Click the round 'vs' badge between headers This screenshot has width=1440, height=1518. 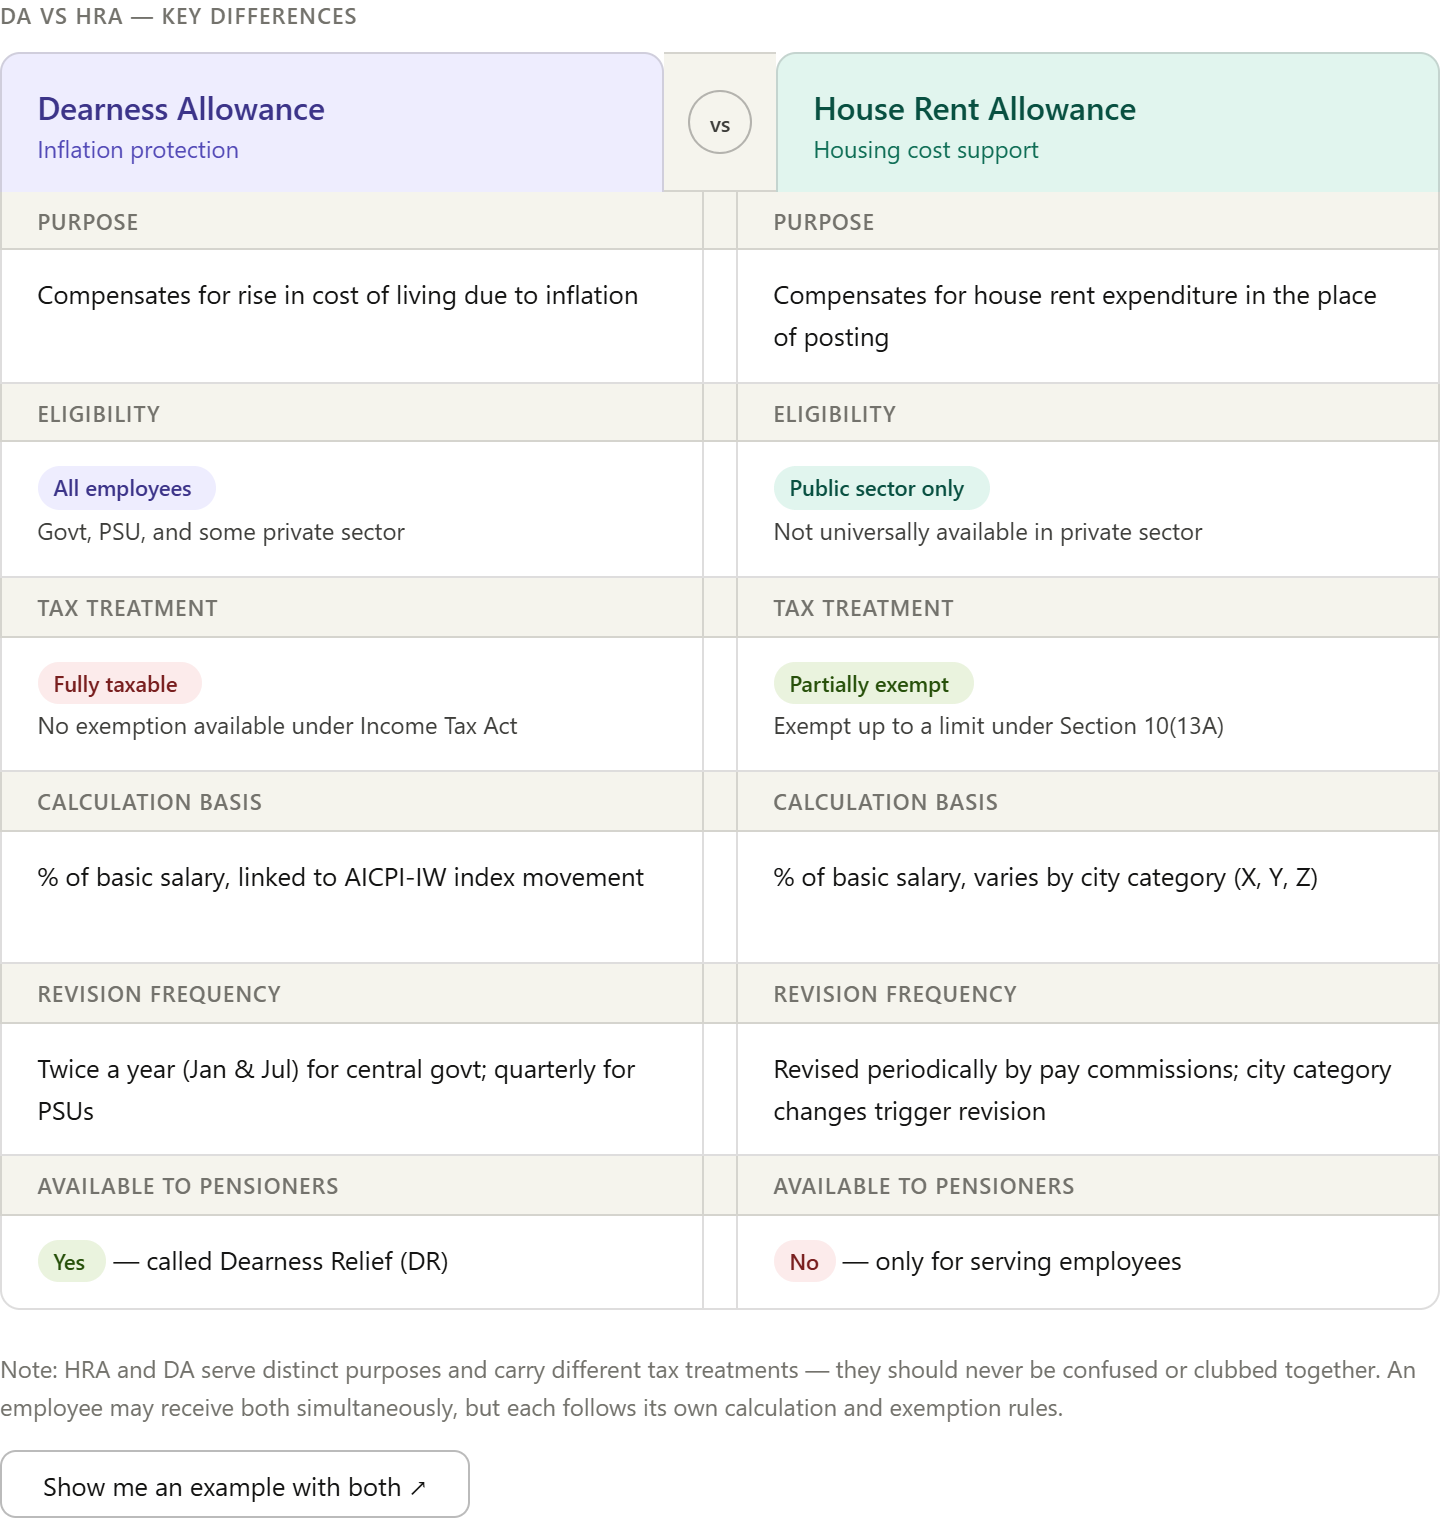pyautogui.click(x=720, y=124)
